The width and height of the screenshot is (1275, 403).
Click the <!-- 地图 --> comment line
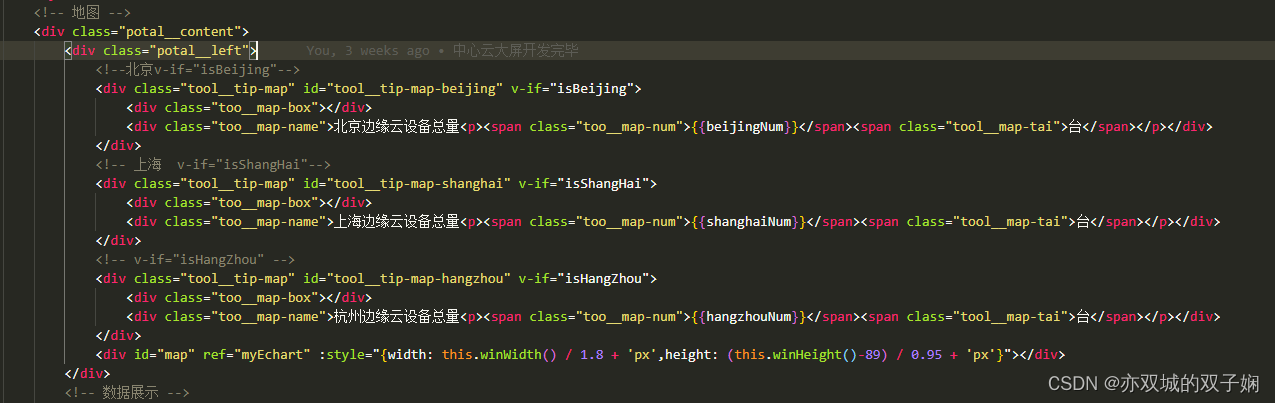click(80, 13)
